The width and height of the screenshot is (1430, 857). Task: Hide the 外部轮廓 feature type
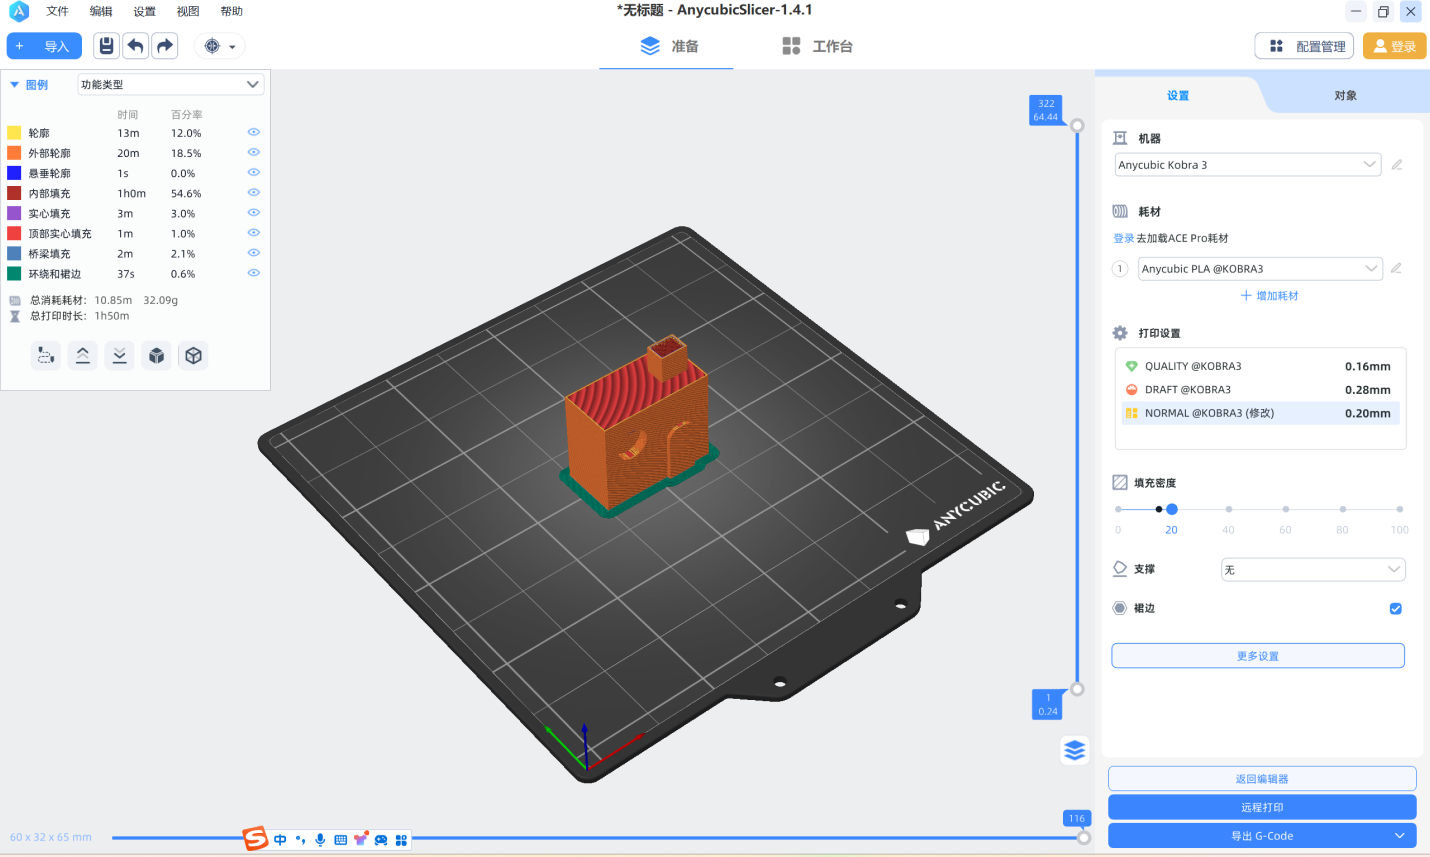coord(254,153)
